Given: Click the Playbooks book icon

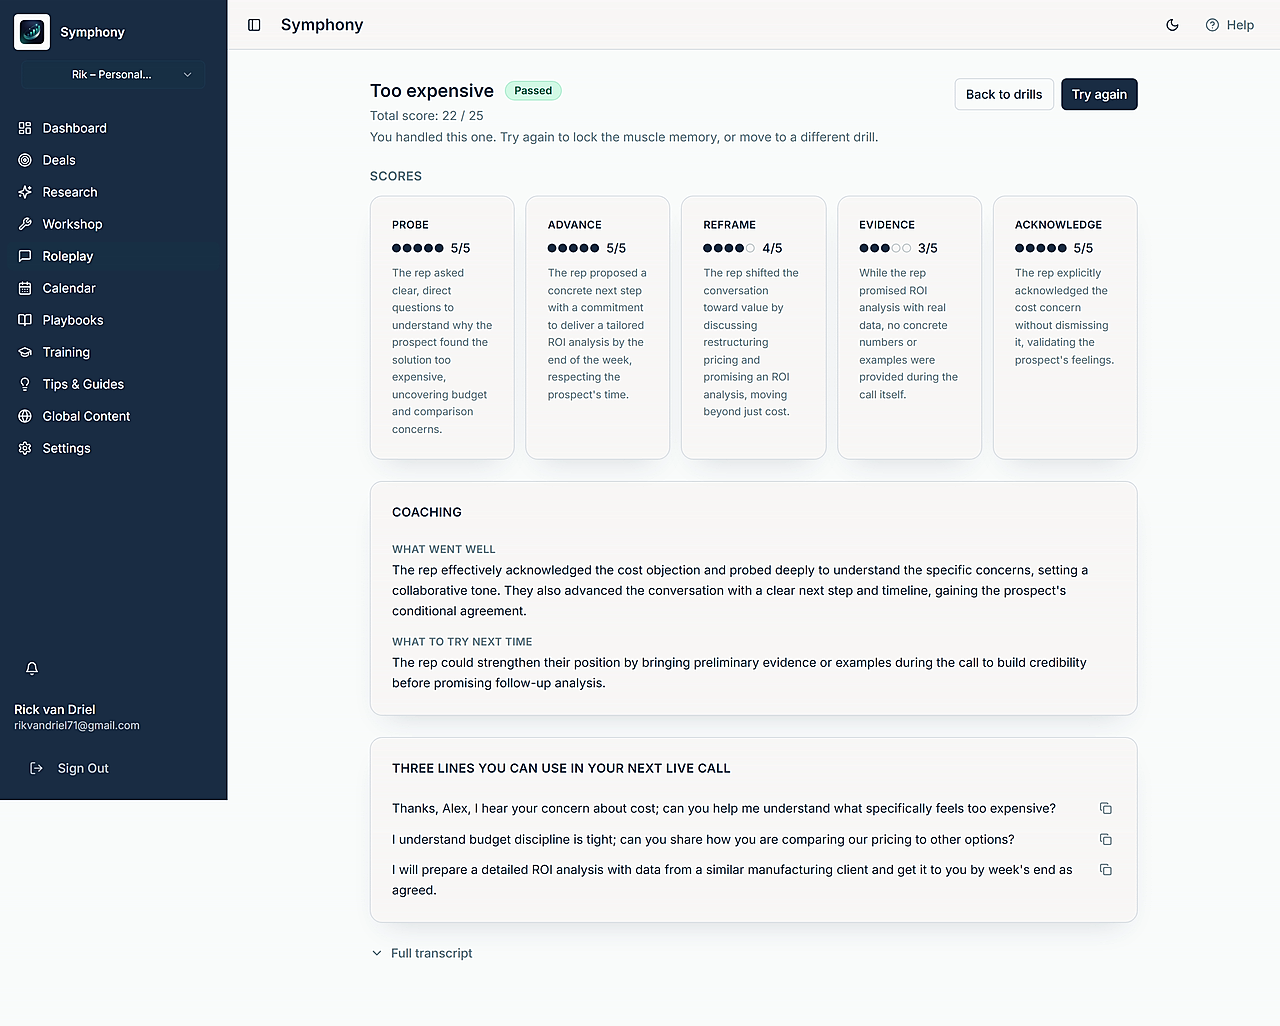Looking at the screenshot, I should [x=25, y=320].
